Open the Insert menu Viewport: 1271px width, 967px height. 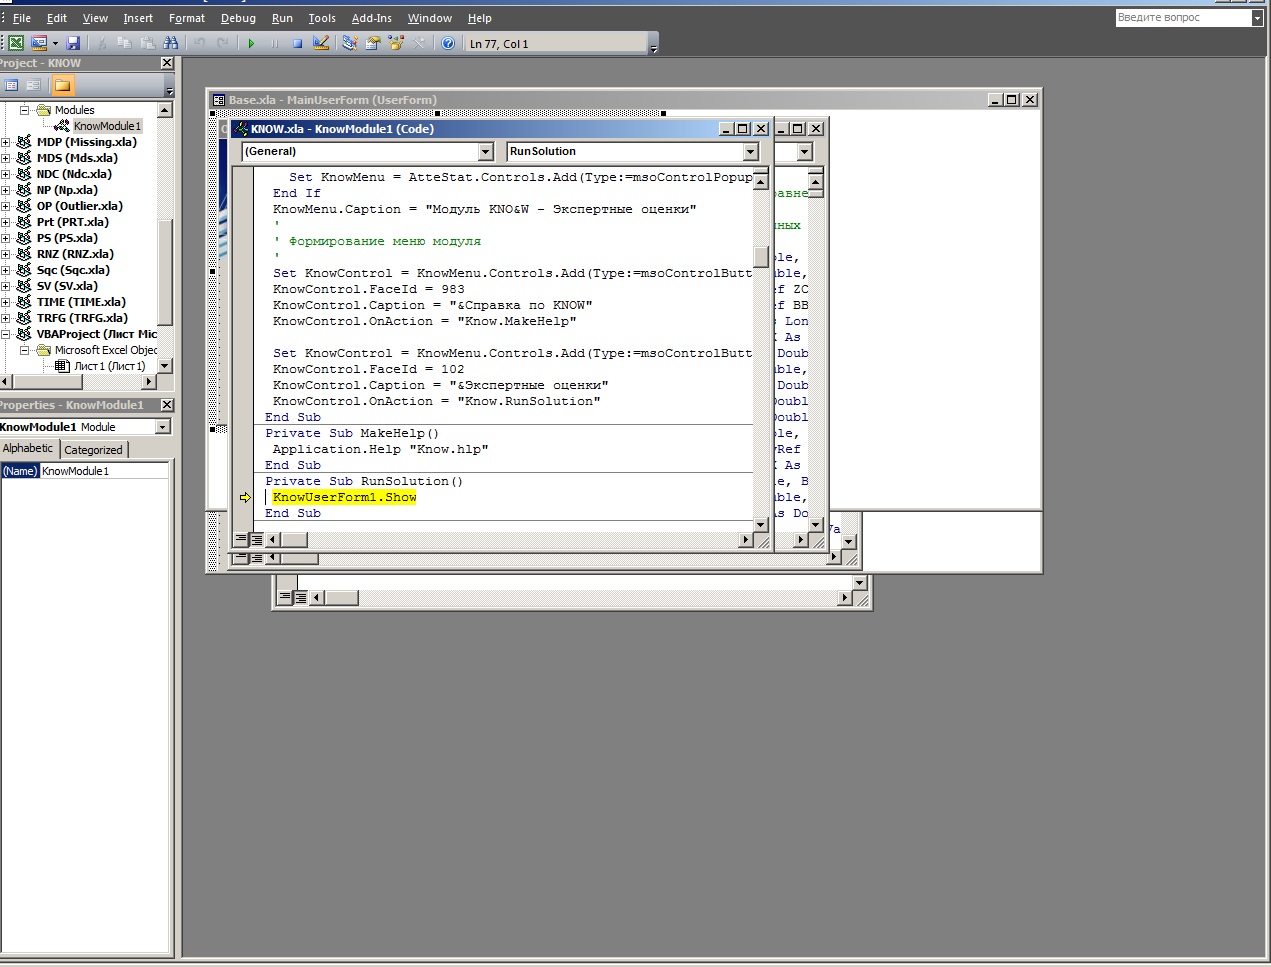coord(138,18)
